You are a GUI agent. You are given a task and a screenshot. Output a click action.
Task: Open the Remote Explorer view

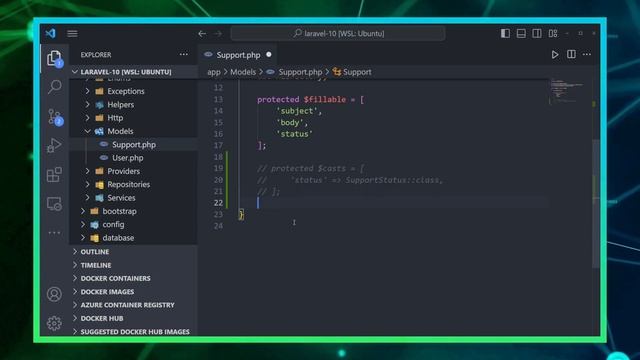[54, 204]
